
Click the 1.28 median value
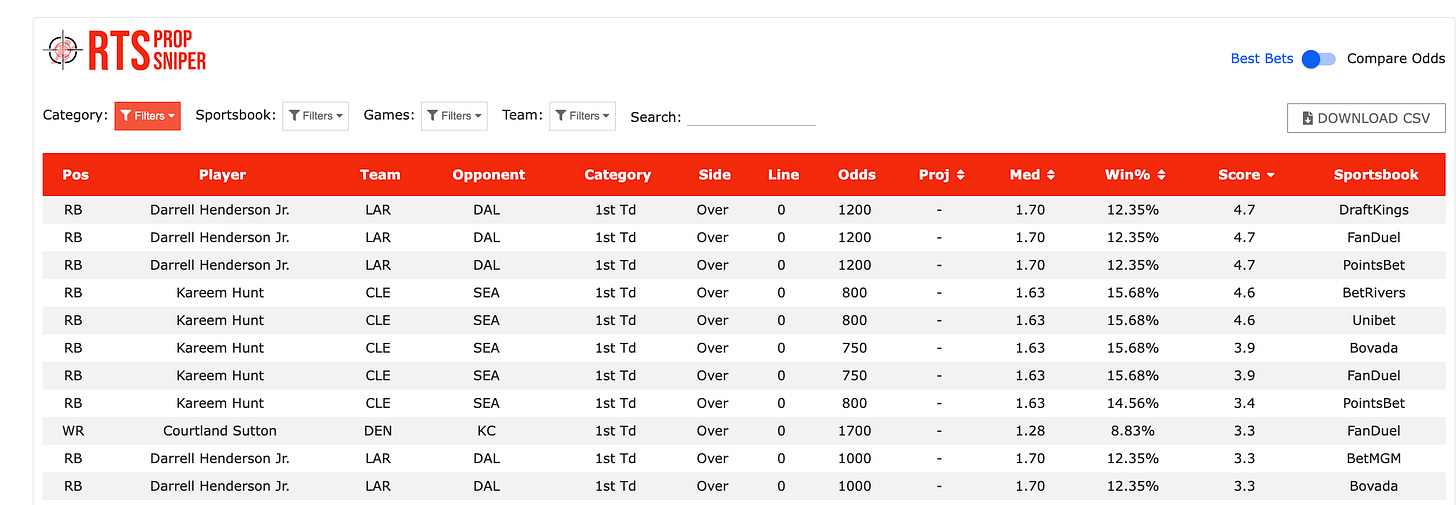(x=1028, y=431)
